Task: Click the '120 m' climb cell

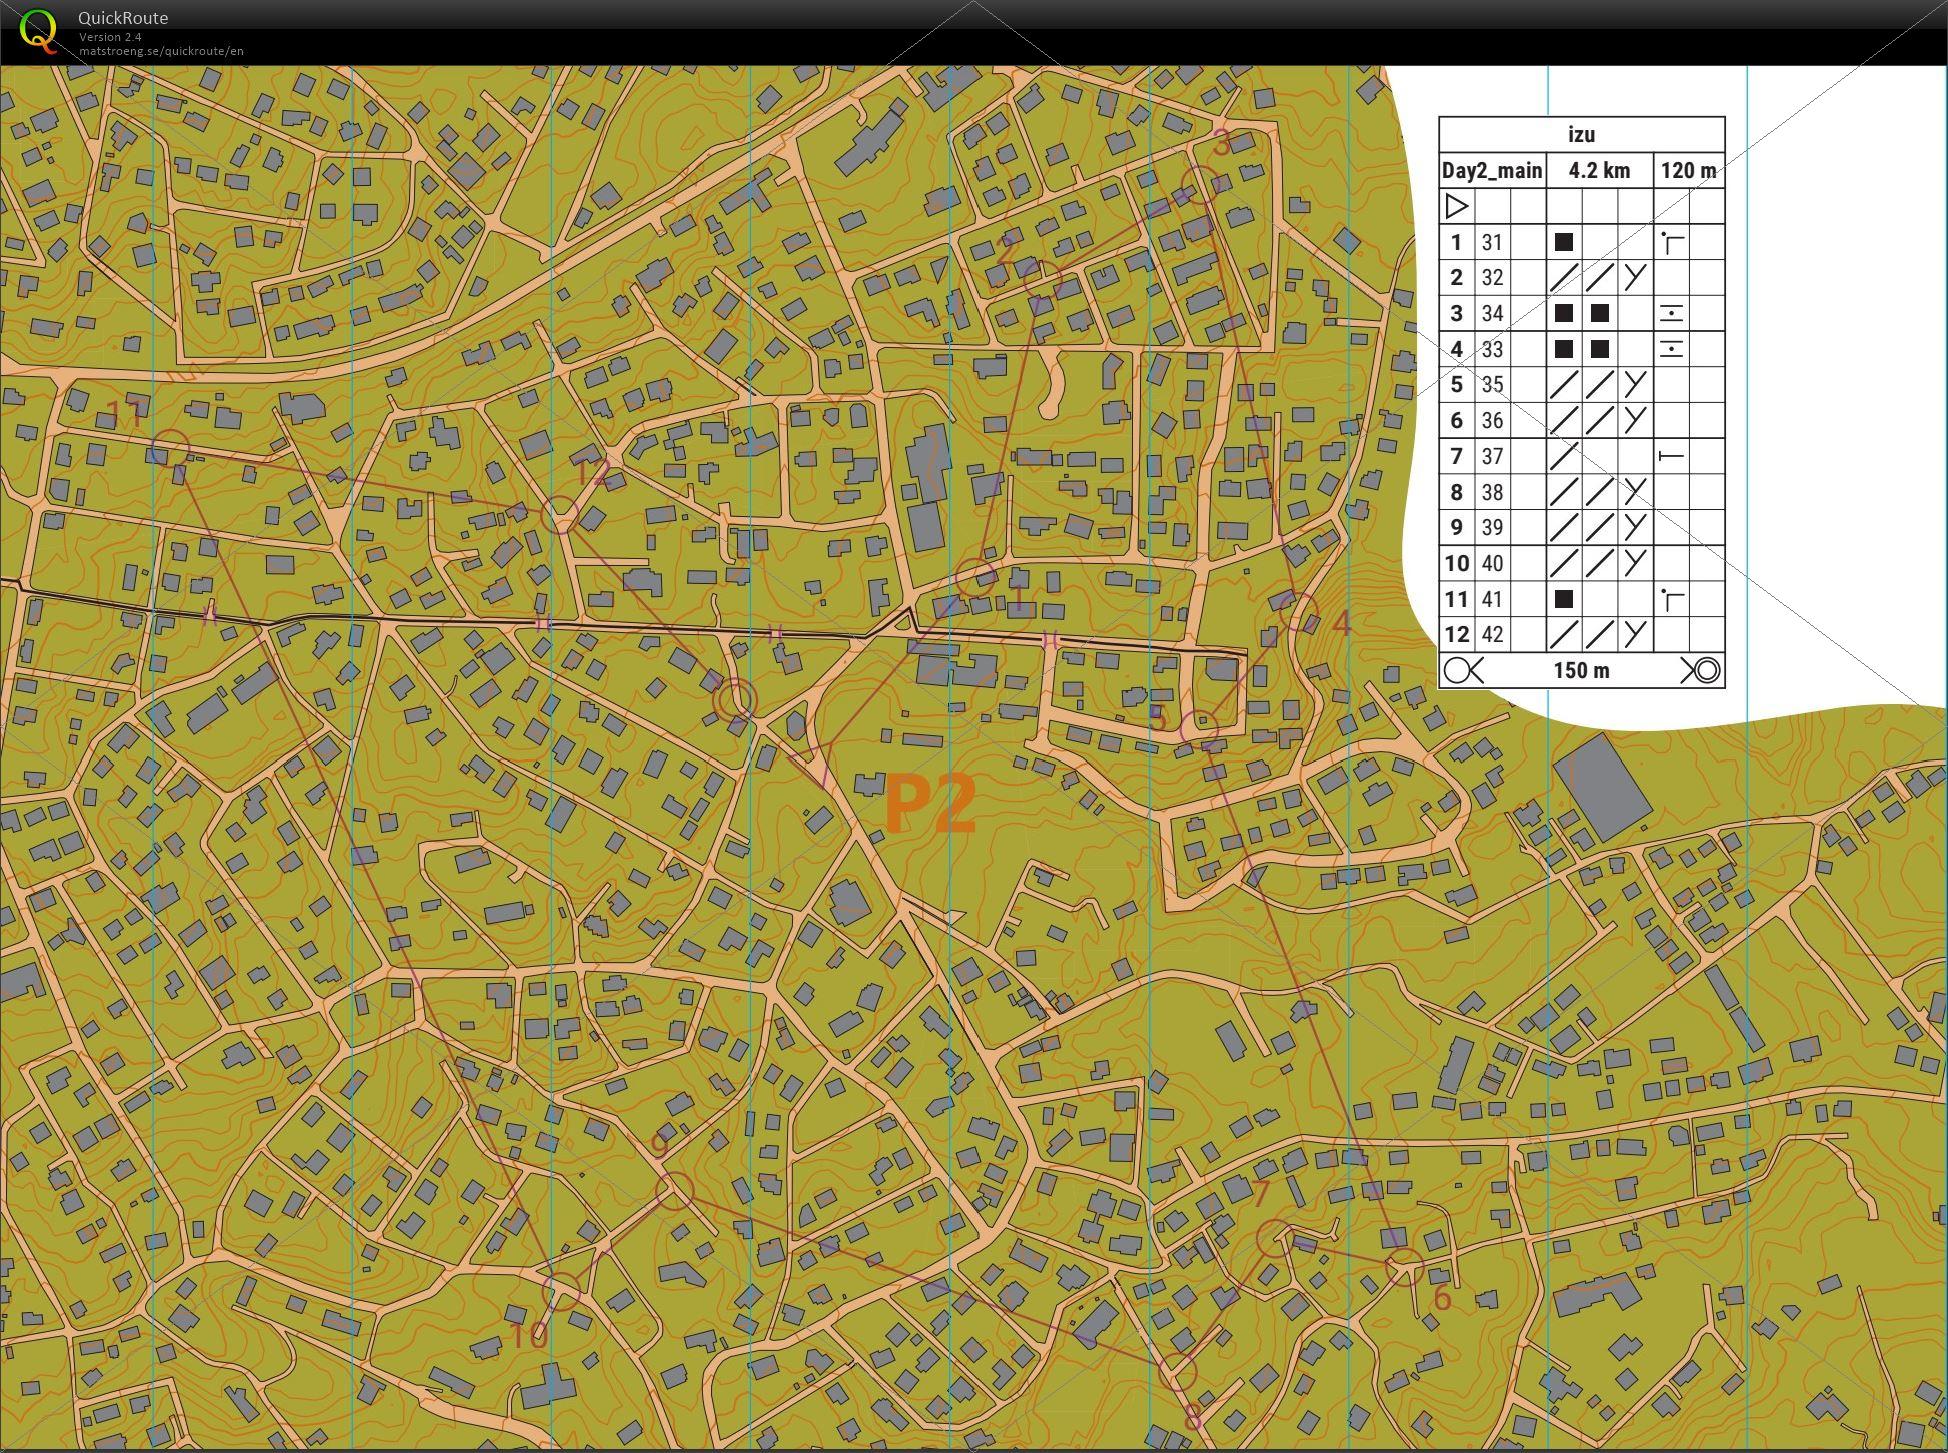Action: (x=1688, y=171)
